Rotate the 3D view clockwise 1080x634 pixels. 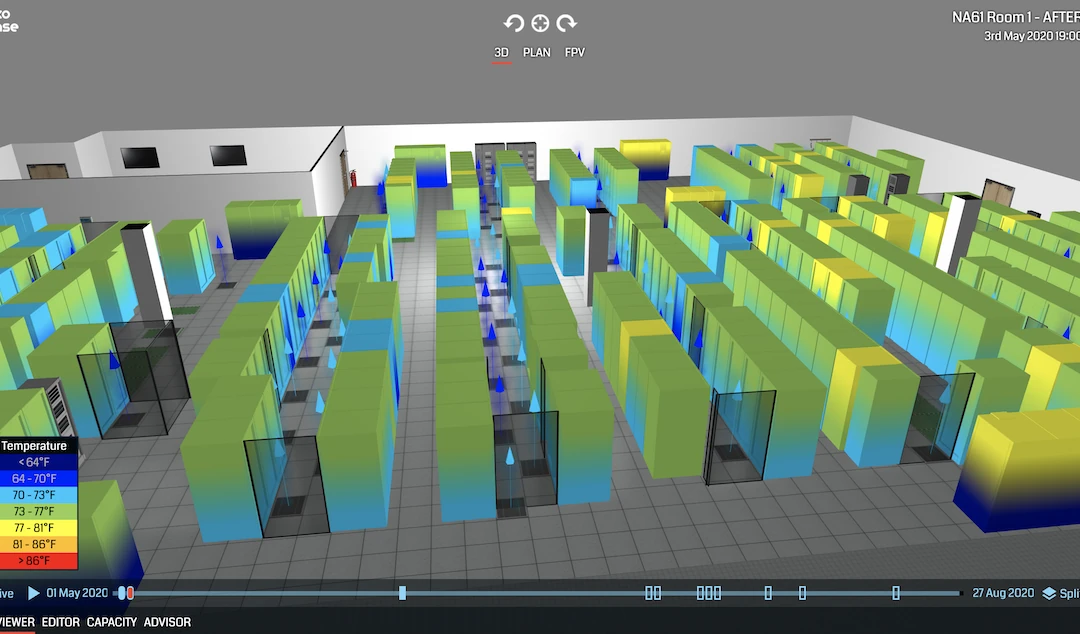pos(567,23)
